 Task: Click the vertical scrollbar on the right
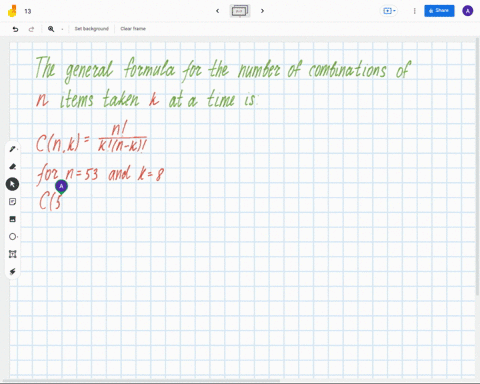pos(478,167)
